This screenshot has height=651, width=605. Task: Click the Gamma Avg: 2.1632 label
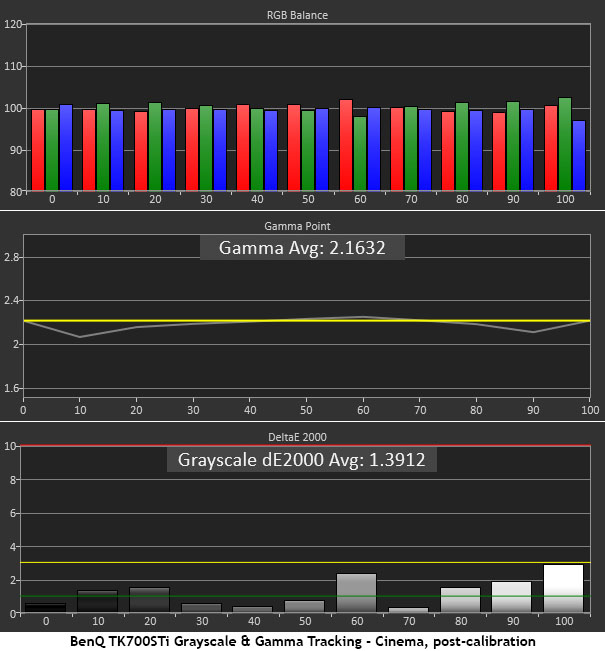pos(302,246)
